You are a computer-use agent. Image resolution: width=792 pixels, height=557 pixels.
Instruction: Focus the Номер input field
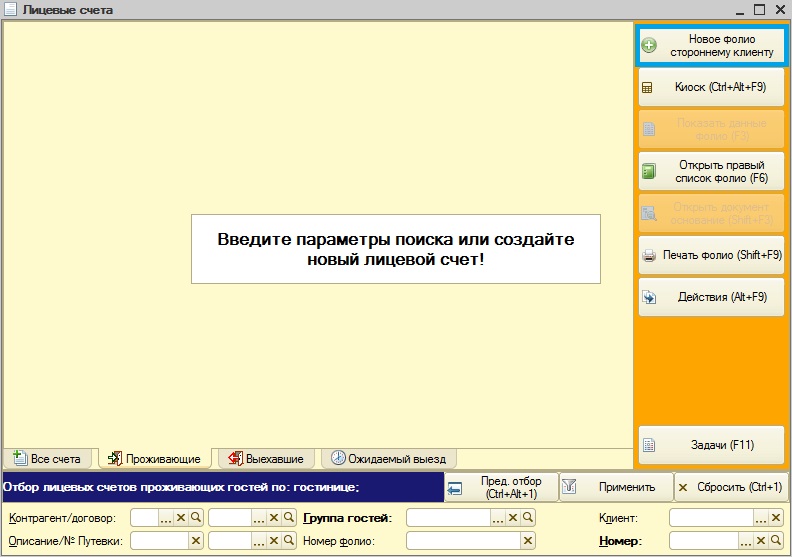point(704,541)
